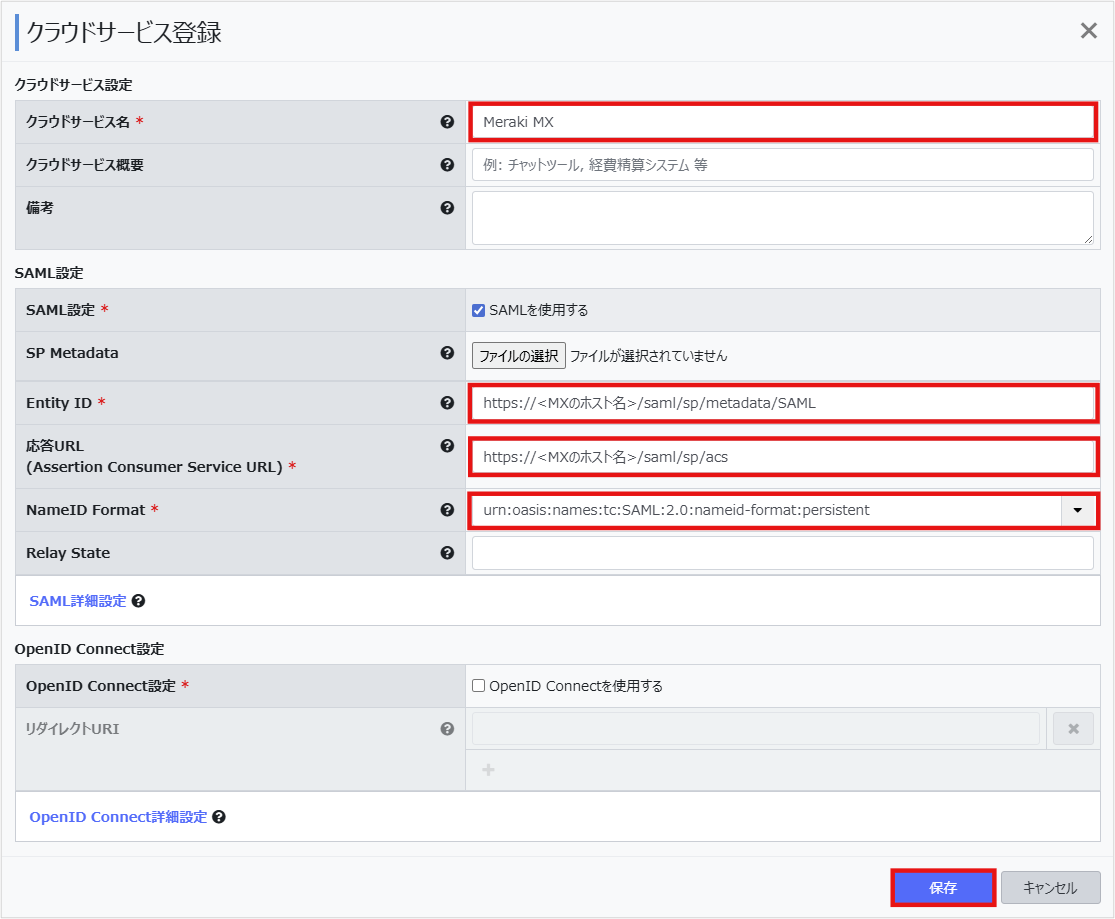
Task: Click help icon next to 備考
Action: (x=447, y=208)
